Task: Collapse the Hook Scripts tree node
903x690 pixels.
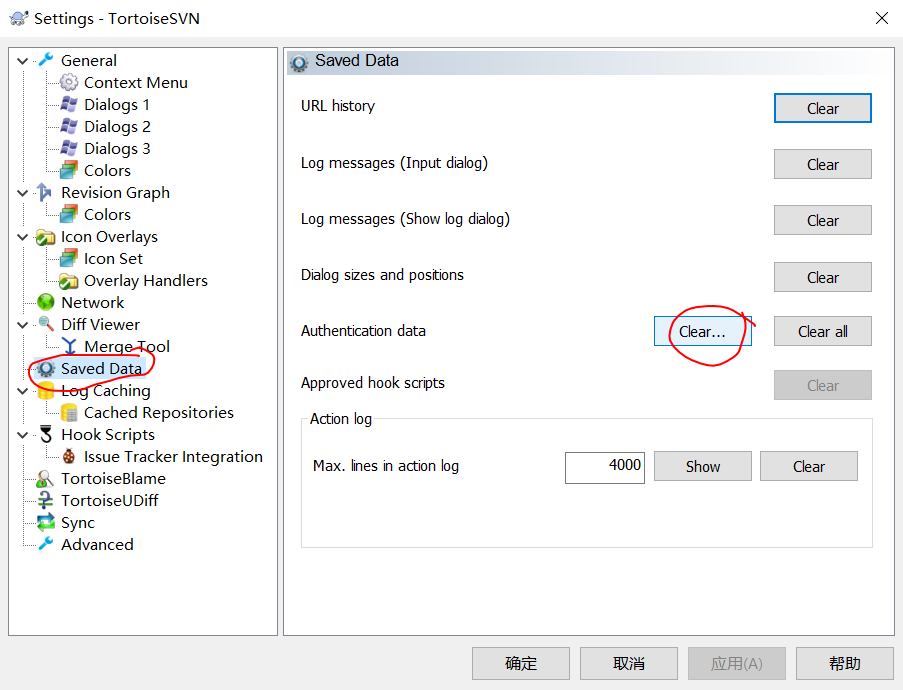Action: [x=23, y=434]
